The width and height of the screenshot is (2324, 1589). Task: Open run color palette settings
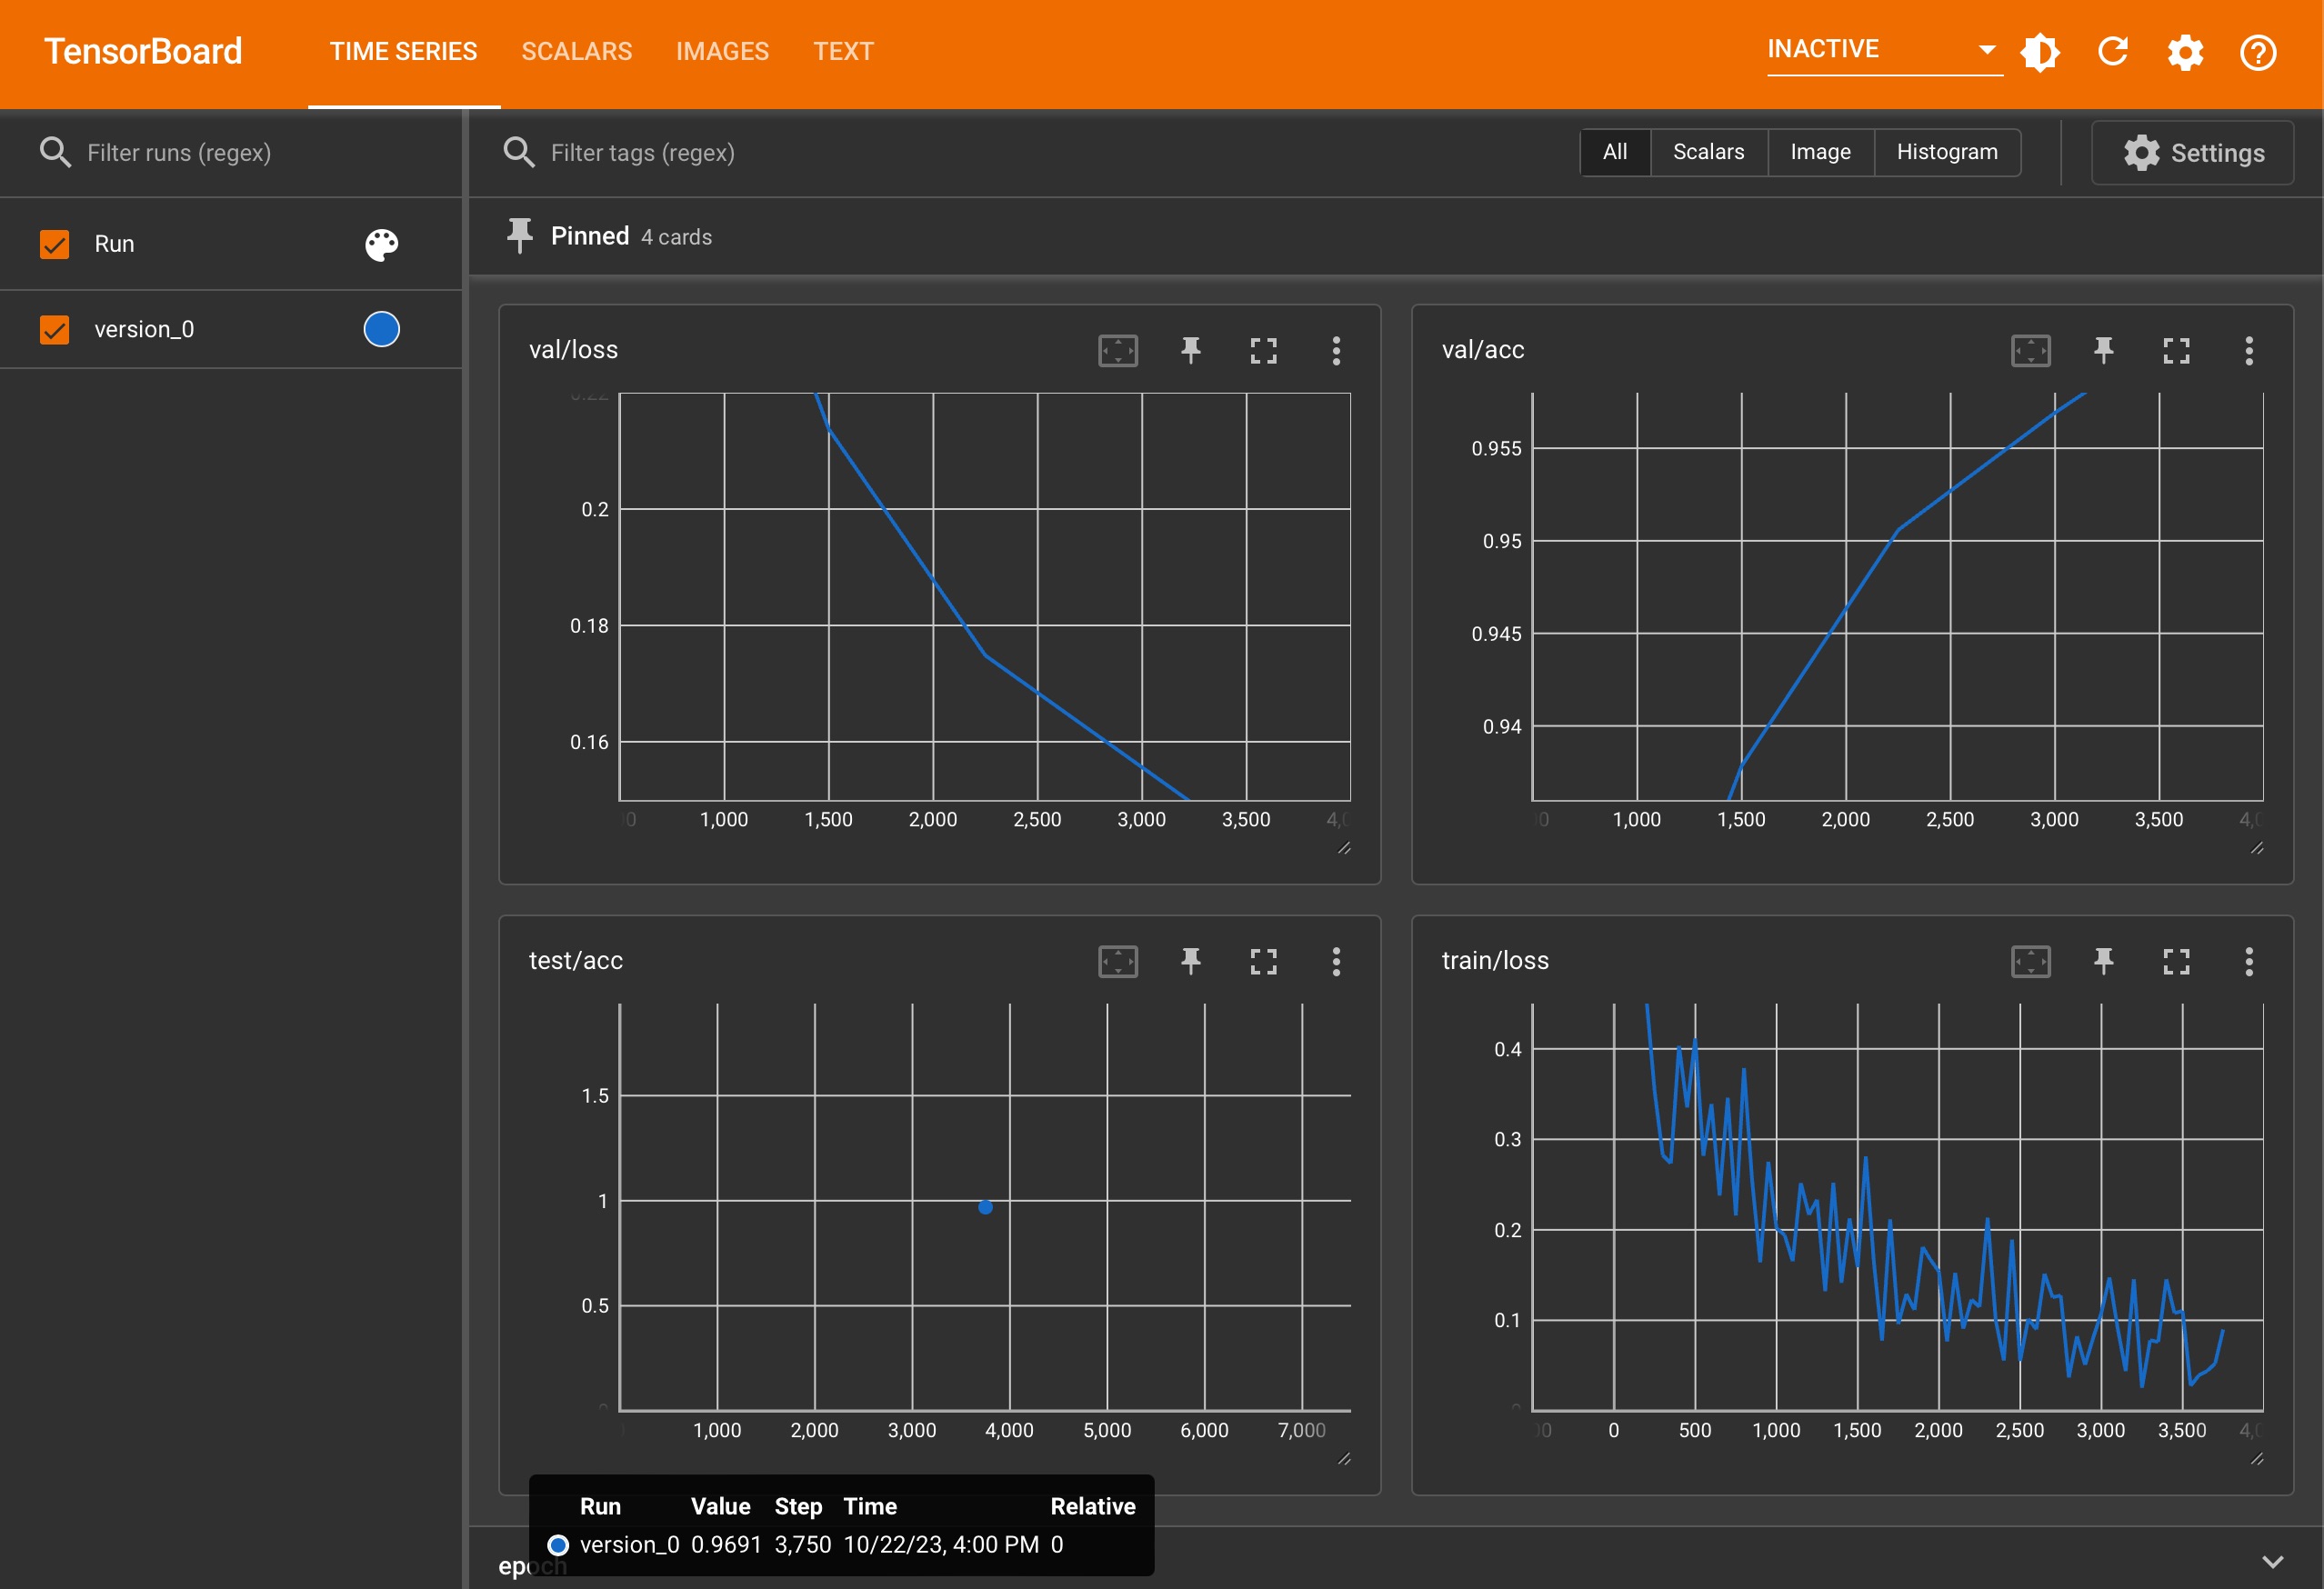[381, 244]
